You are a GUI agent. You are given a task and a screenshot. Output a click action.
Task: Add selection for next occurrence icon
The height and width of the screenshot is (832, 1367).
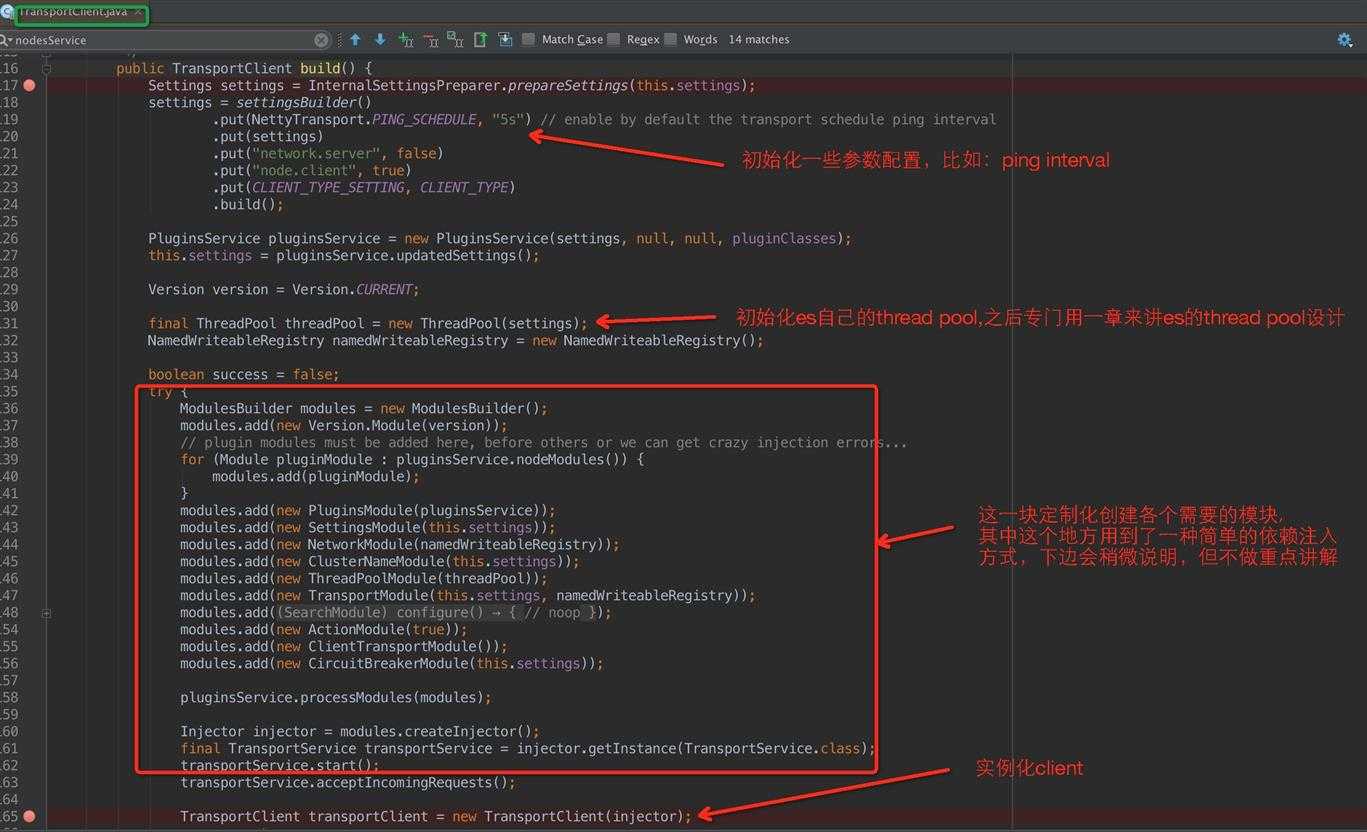pyautogui.click(x=405, y=40)
